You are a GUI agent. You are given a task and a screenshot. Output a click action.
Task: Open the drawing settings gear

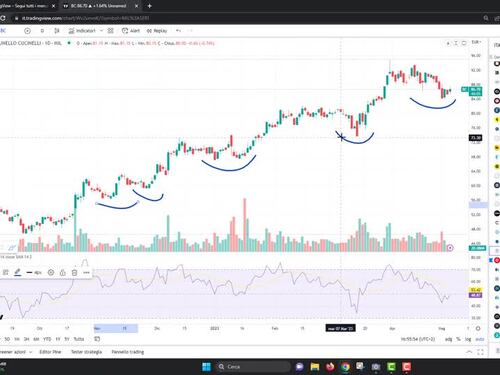pyautogui.click(x=51, y=272)
